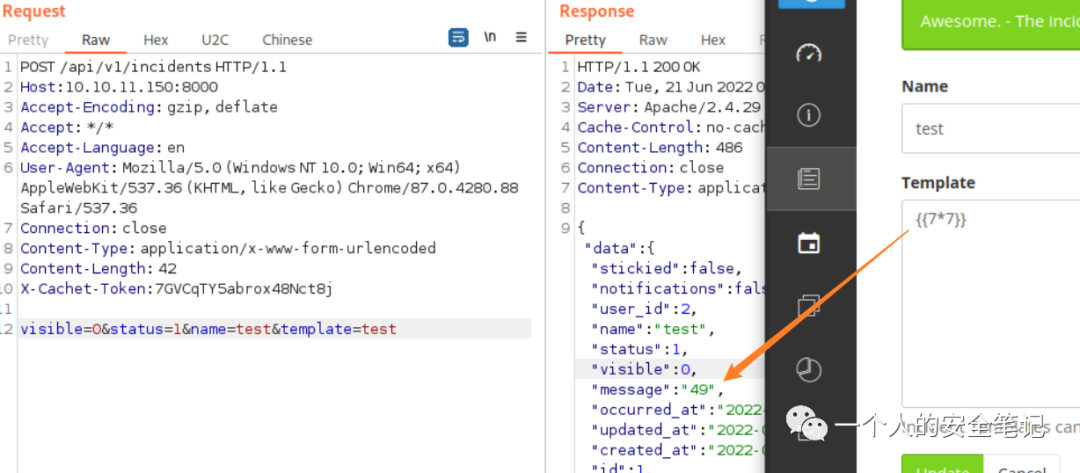Select the highlighted document icon in Cachet sidebar
Screen dimensions: 1080x473
[809, 179]
